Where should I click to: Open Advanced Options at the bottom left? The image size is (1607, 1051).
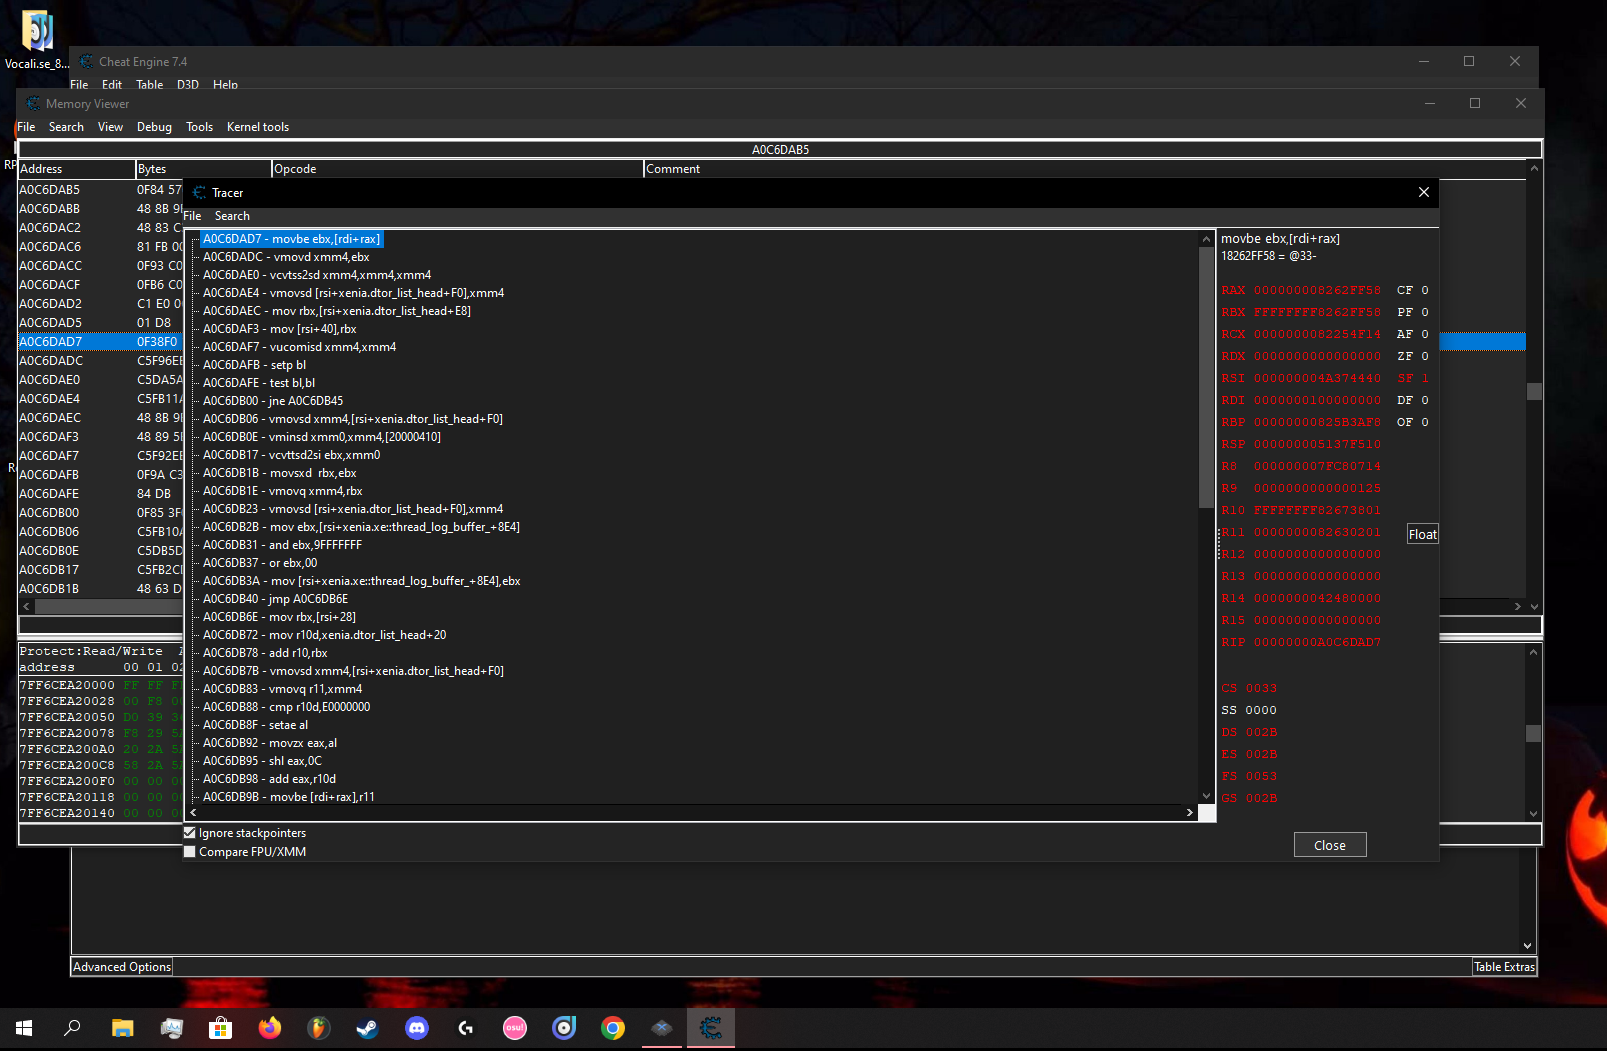point(120,966)
